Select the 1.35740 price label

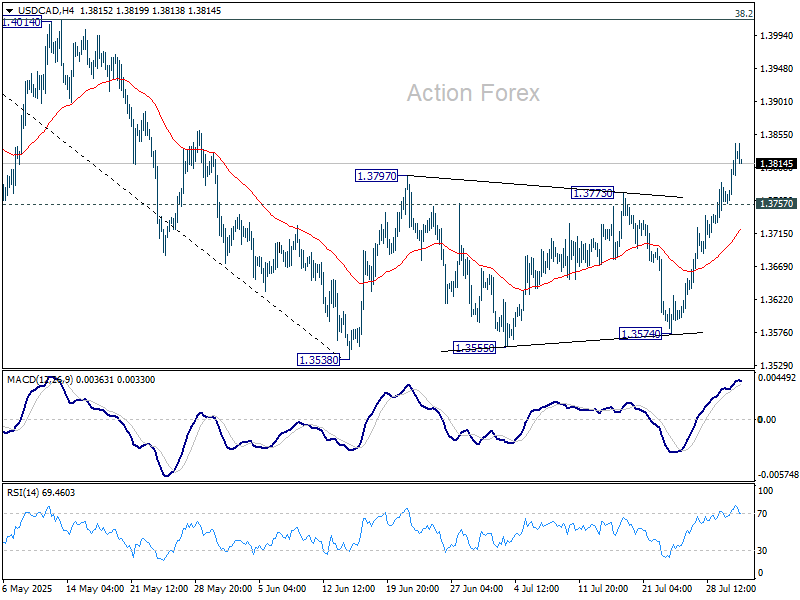point(640,334)
